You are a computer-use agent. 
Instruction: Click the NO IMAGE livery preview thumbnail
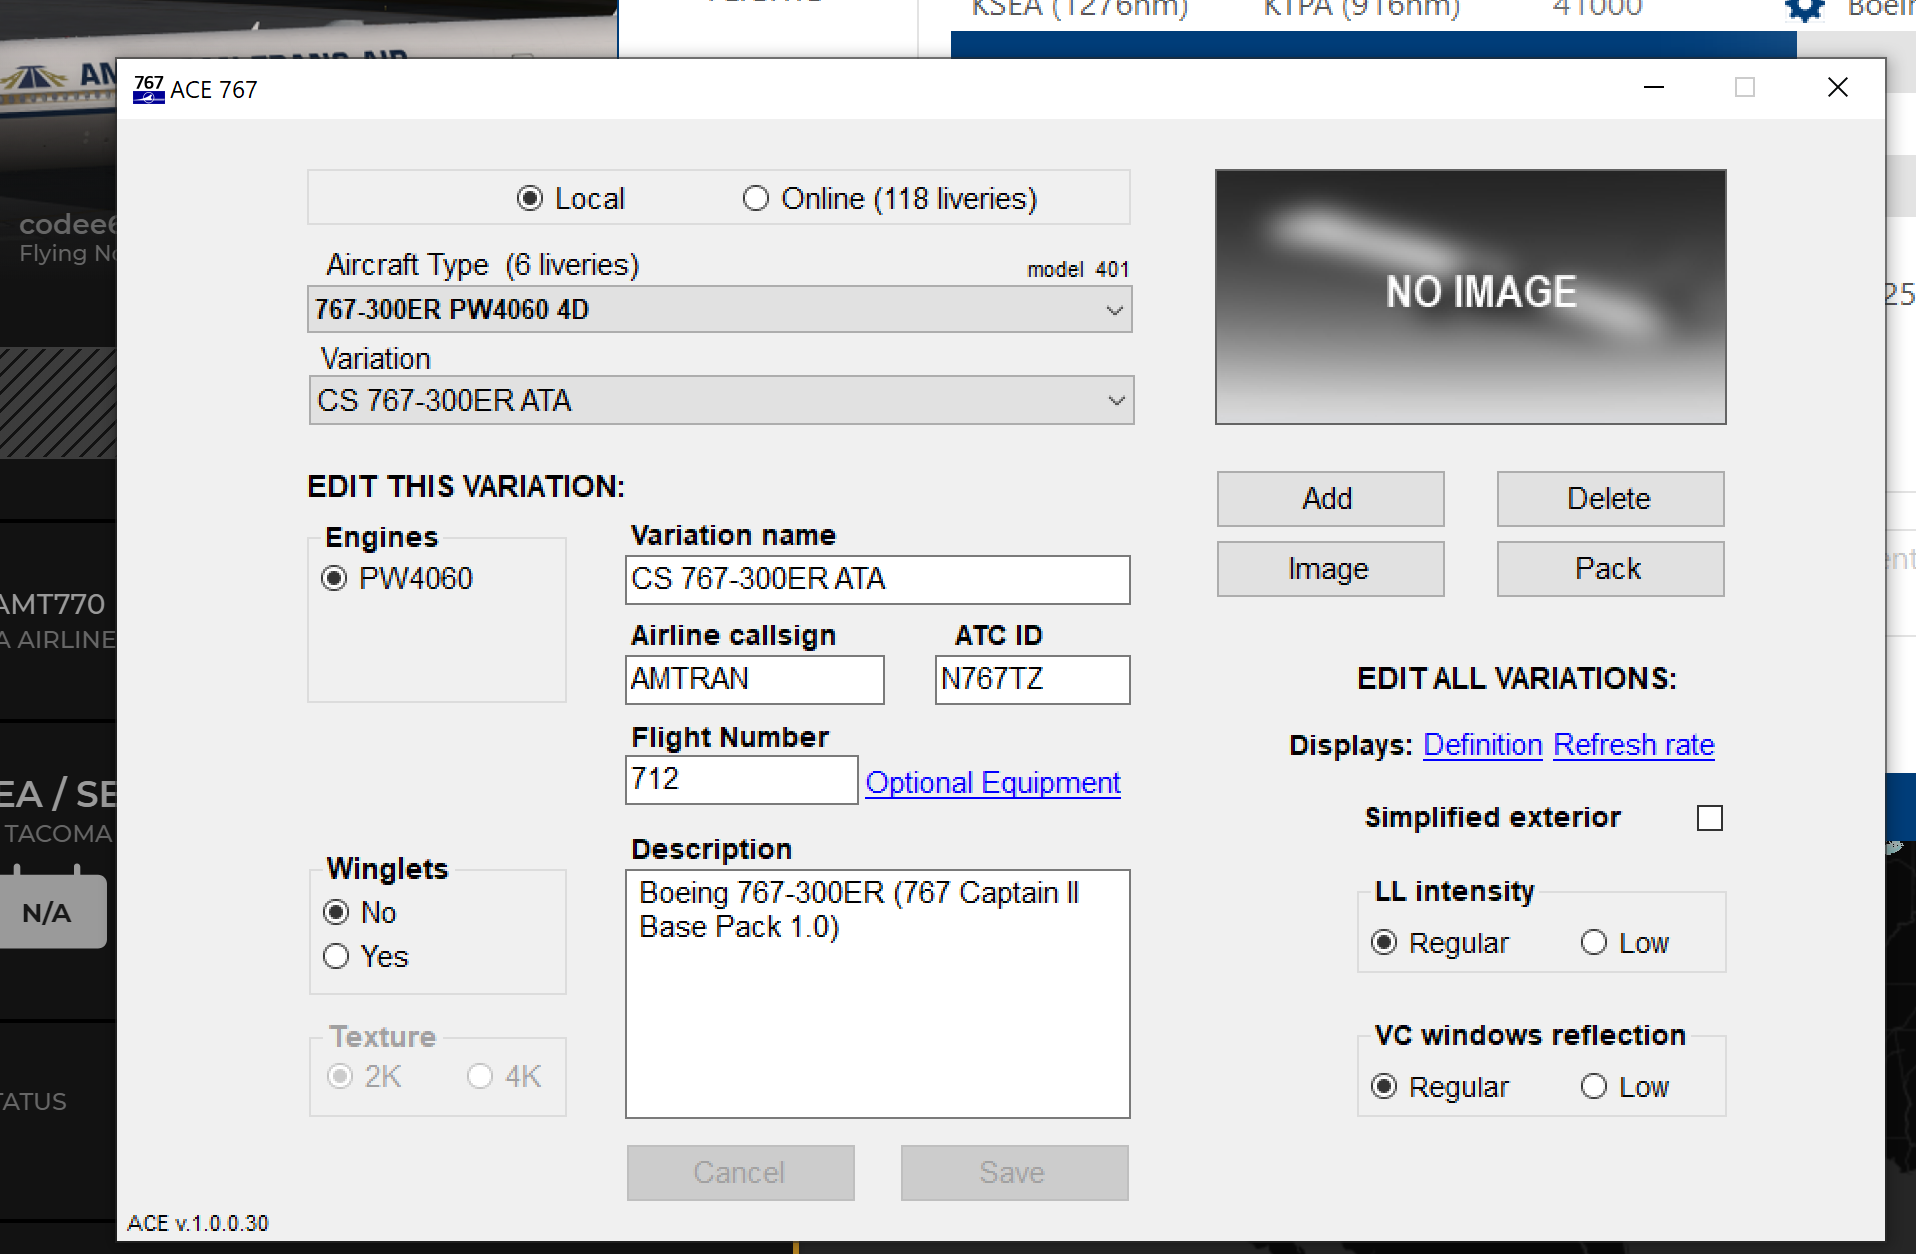pos(1470,297)
